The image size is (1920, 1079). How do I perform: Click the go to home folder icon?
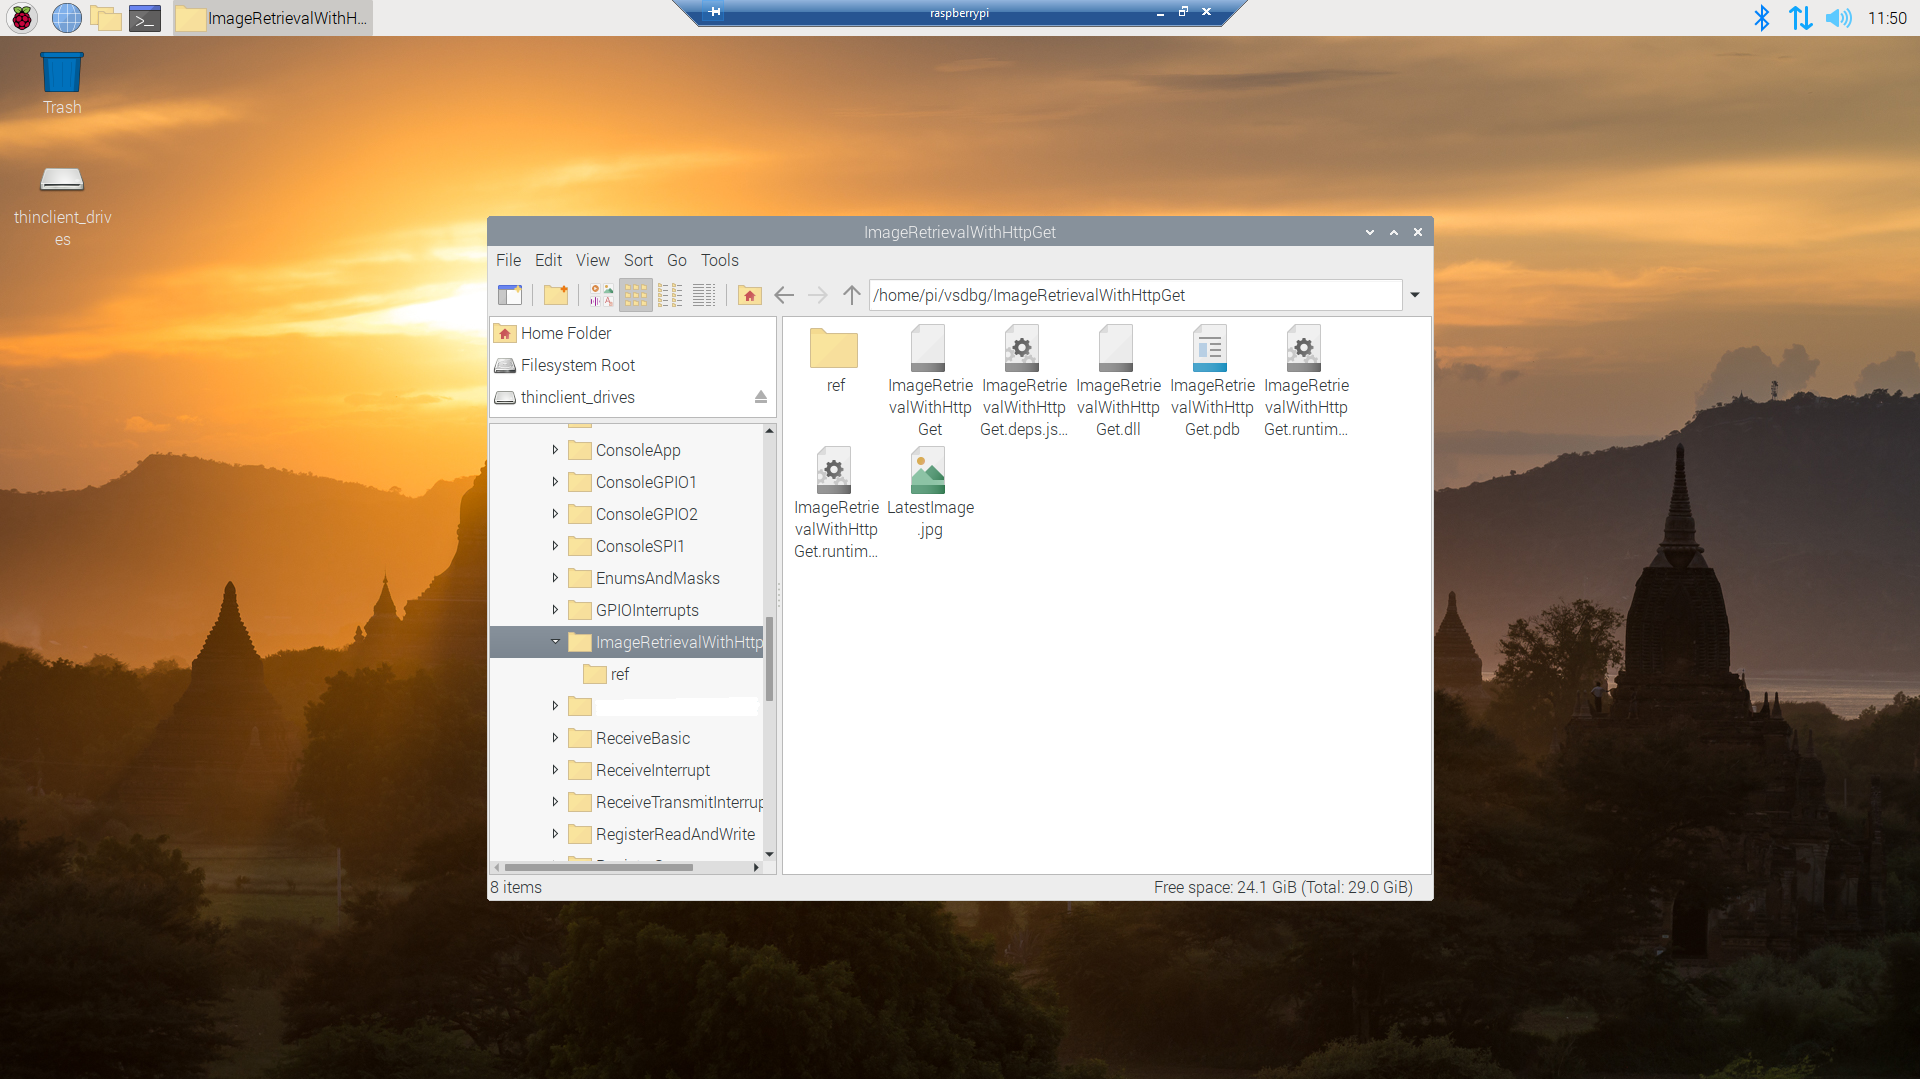click(749, 295)
